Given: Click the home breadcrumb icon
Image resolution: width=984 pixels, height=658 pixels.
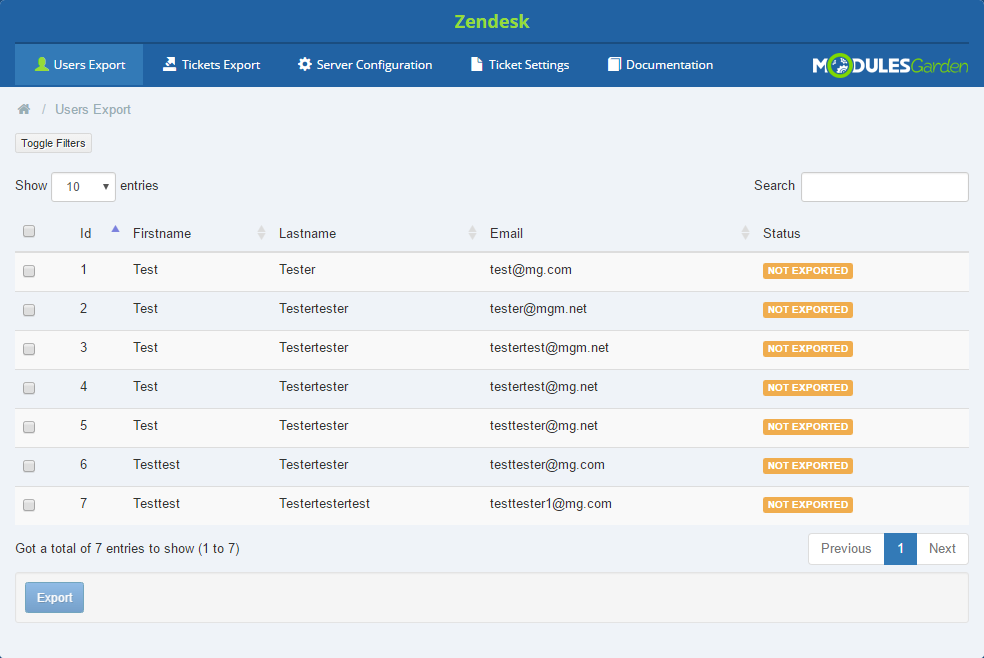Looking at the screenshot, I should [24, 109].
